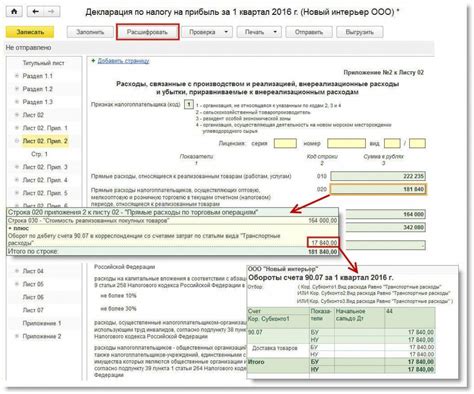Click the Расшифровать button

click(x=147, y=32)
